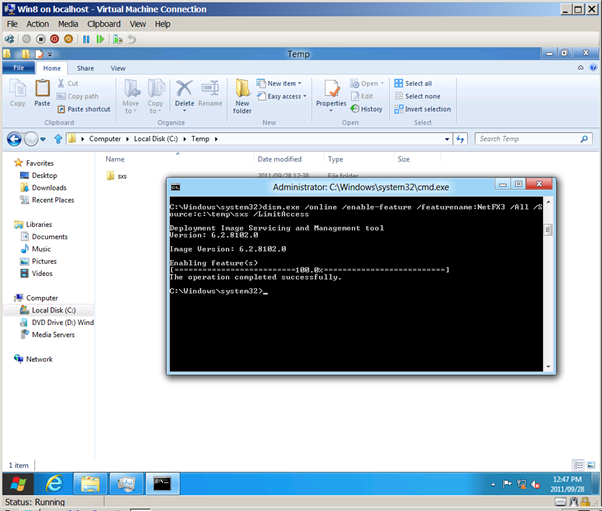
Task: Open the blue File tab
Action: tap(18, 68)
